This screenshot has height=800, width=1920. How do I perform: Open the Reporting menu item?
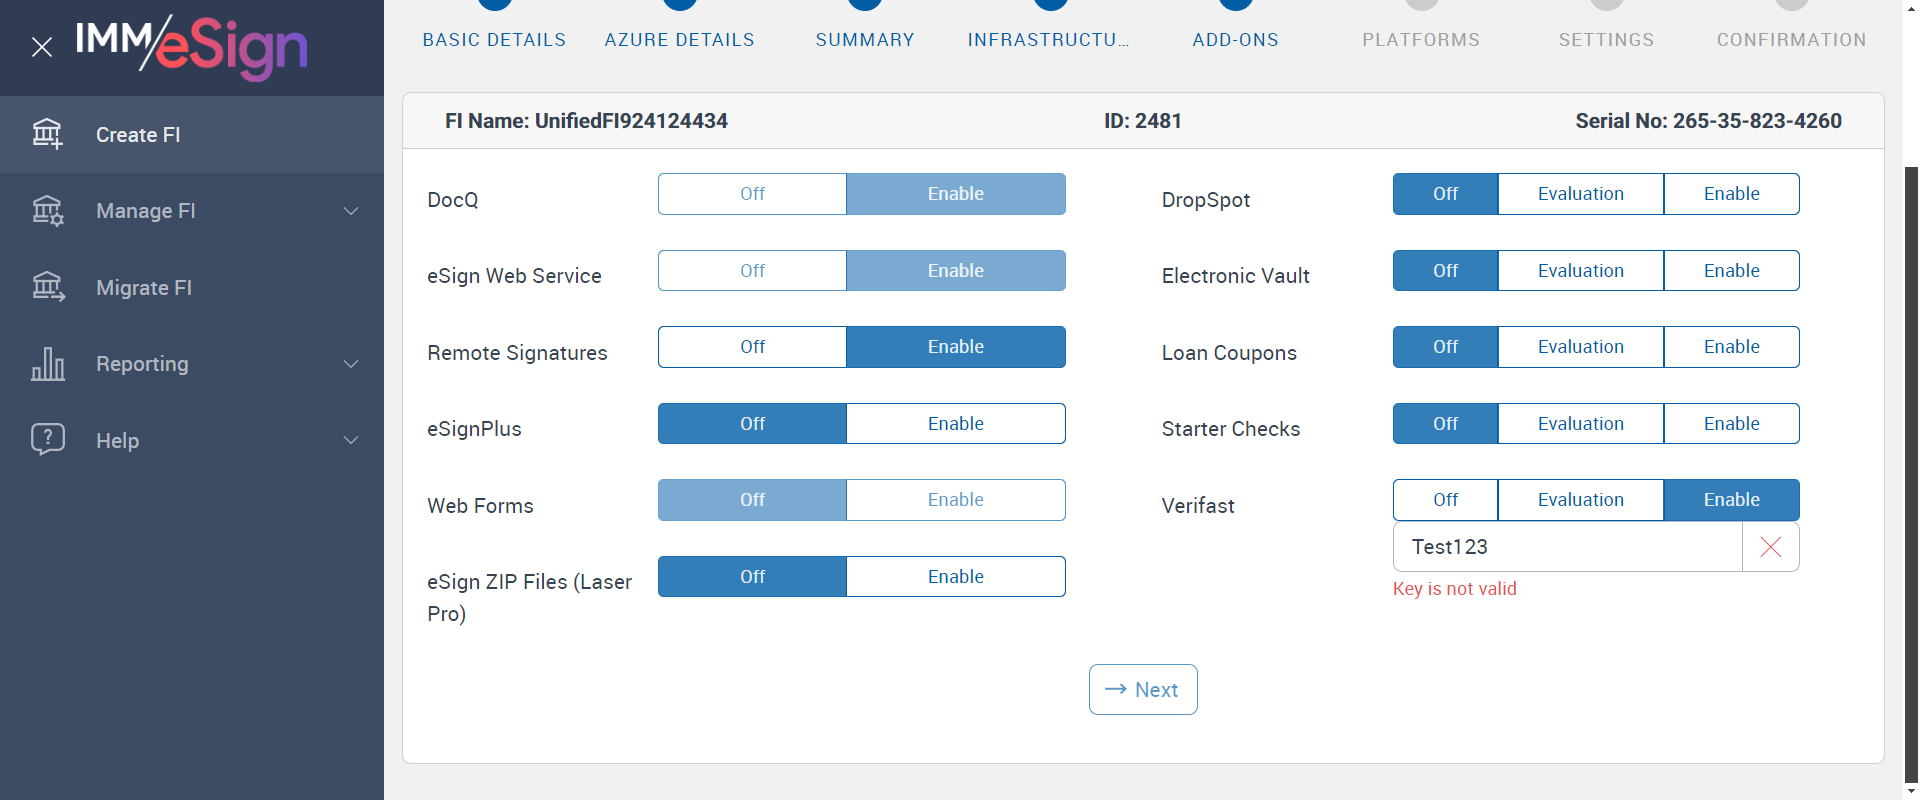click(192, 364)
